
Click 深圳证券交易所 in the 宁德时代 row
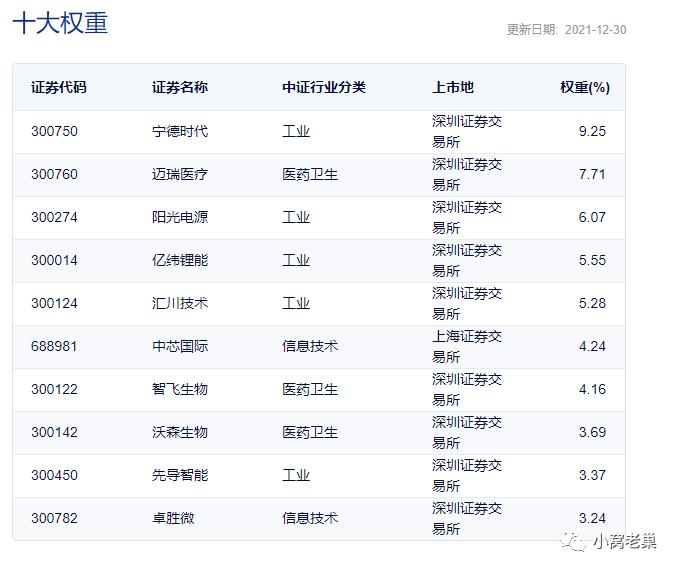point(467,131)
